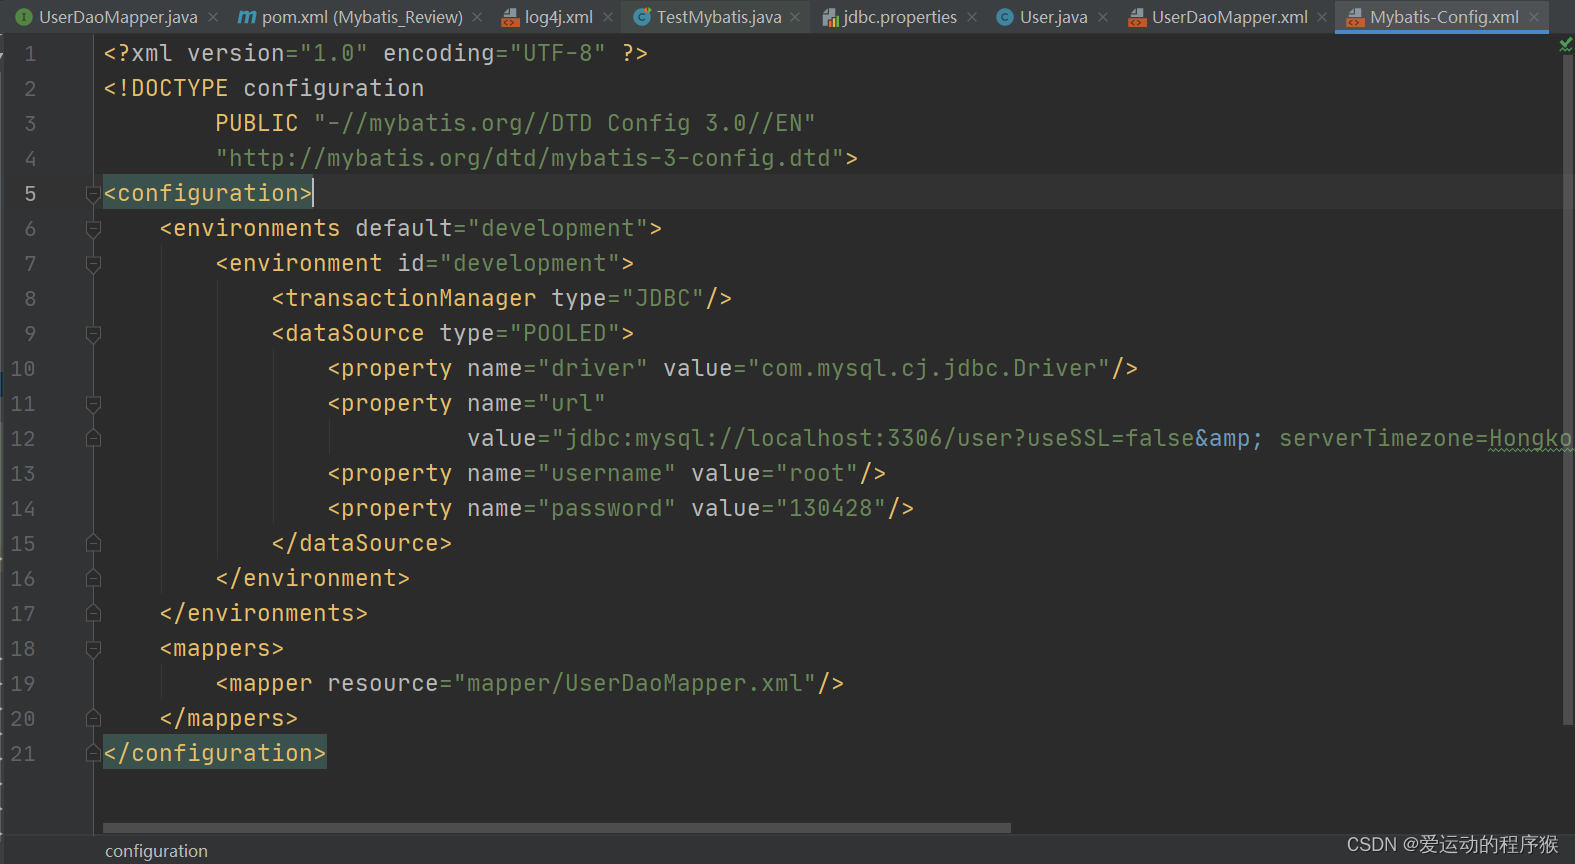The width and height of the screenshot is (1575, 864).
Task: Click the password value "130428"
Action: point(831,509)
